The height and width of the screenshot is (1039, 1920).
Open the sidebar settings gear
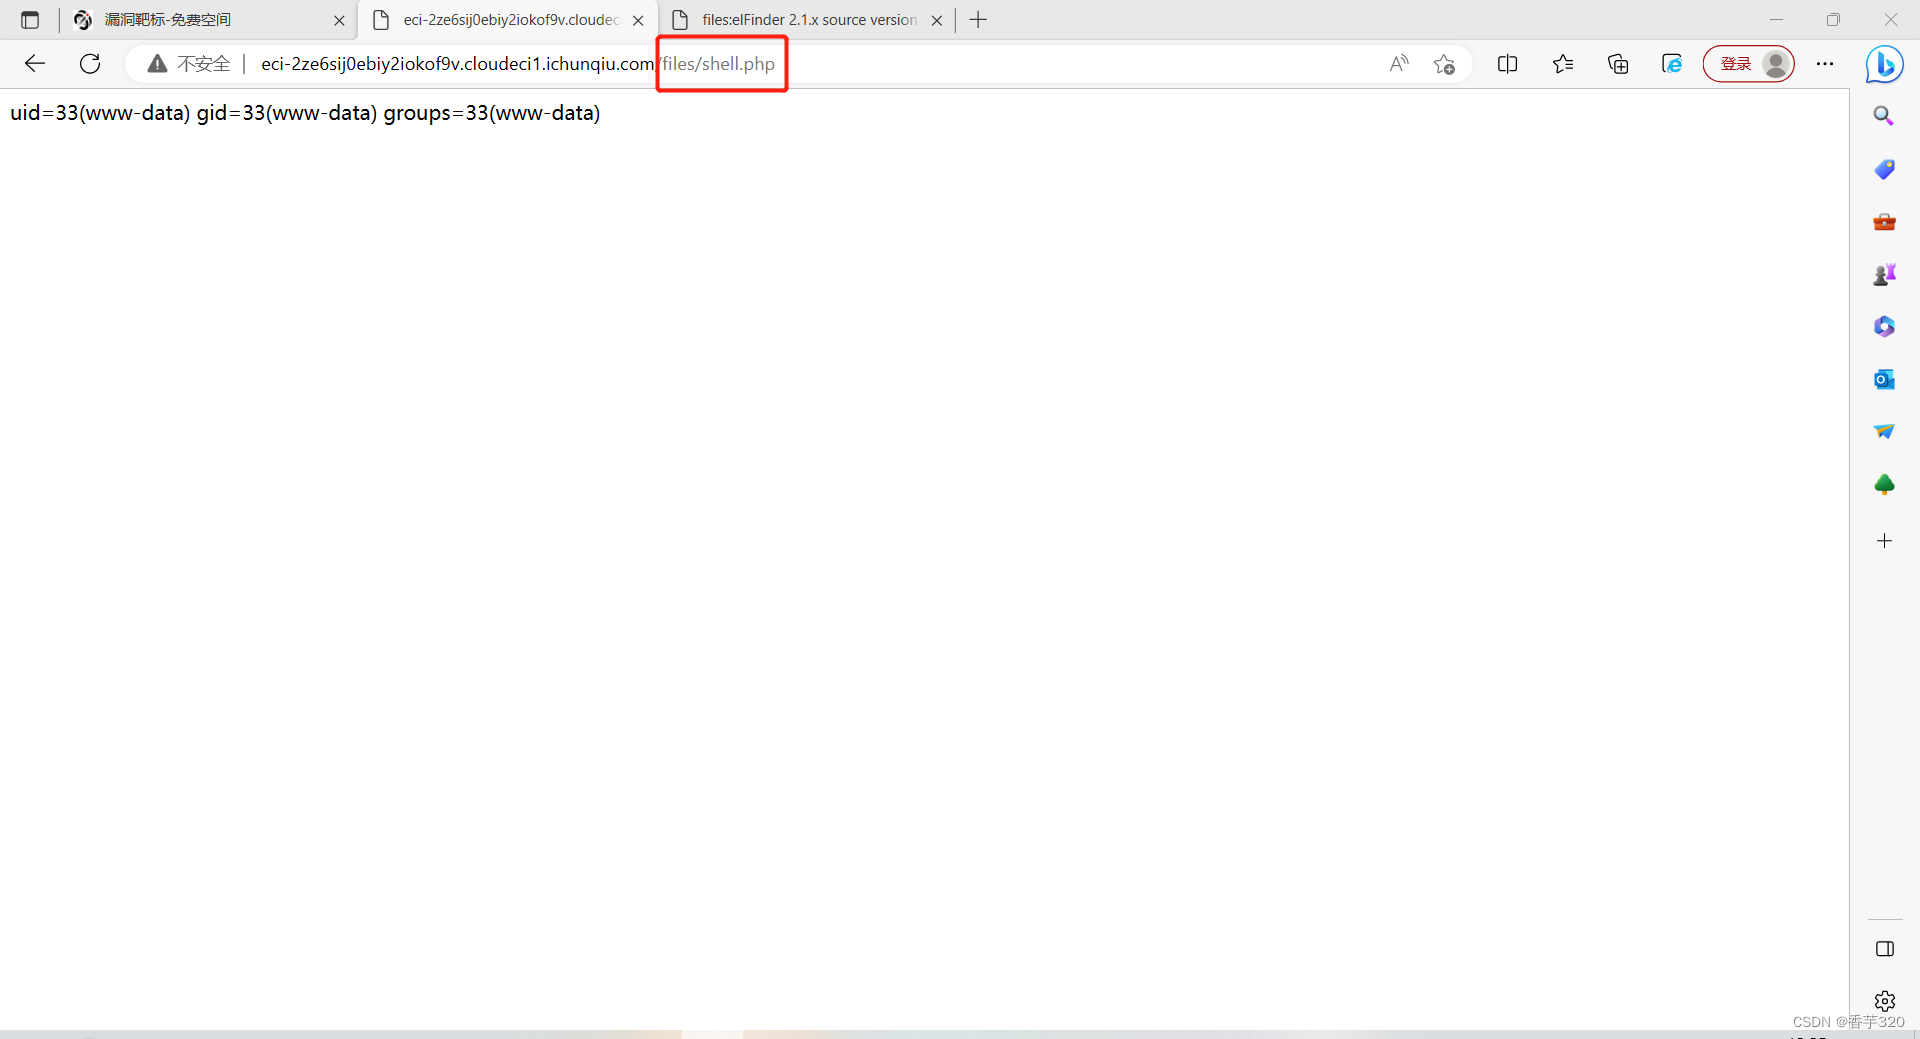point(1885,1001)
